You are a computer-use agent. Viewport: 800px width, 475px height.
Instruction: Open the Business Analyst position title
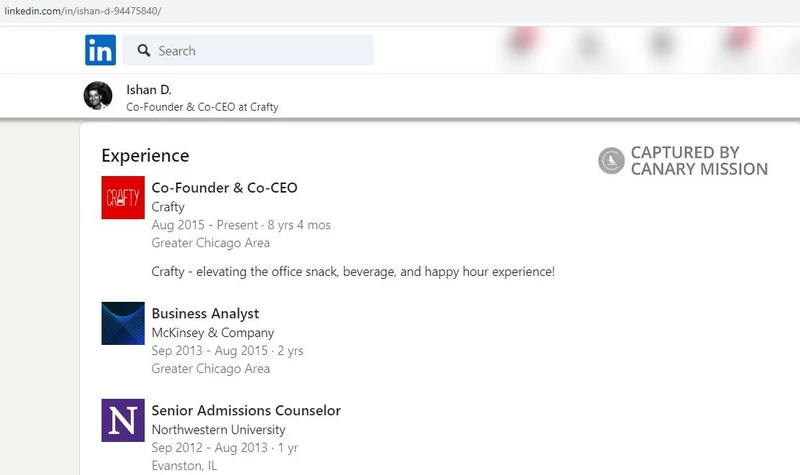pos(205,313)
